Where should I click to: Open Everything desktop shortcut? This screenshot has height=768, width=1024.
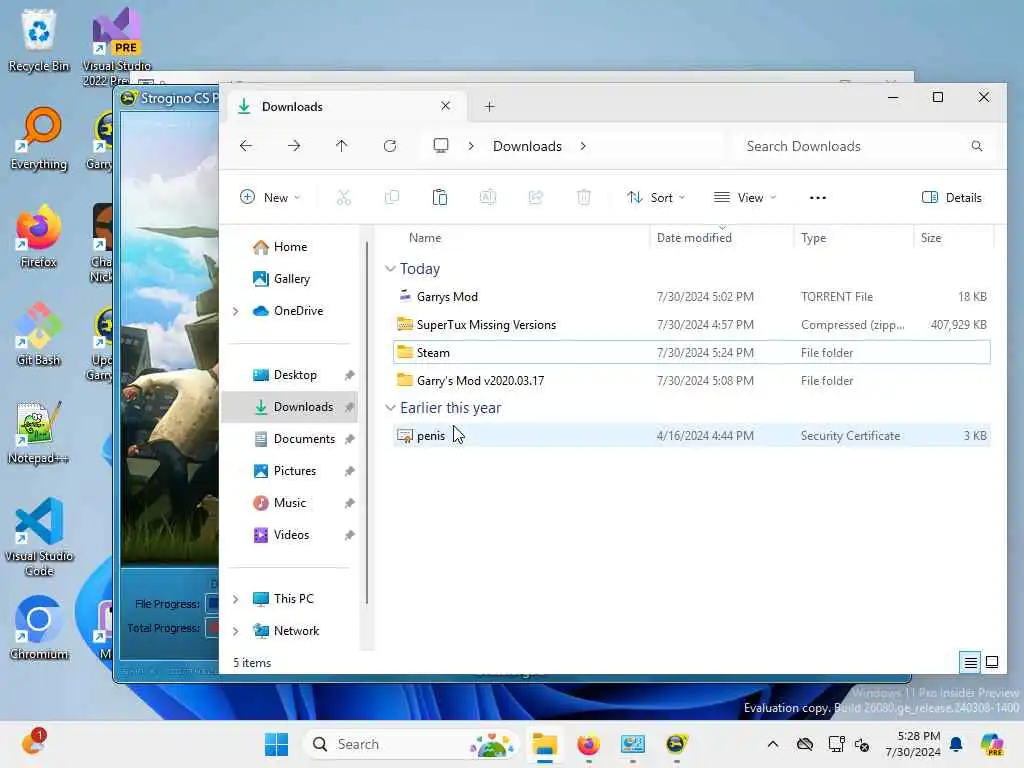(39, 138)
